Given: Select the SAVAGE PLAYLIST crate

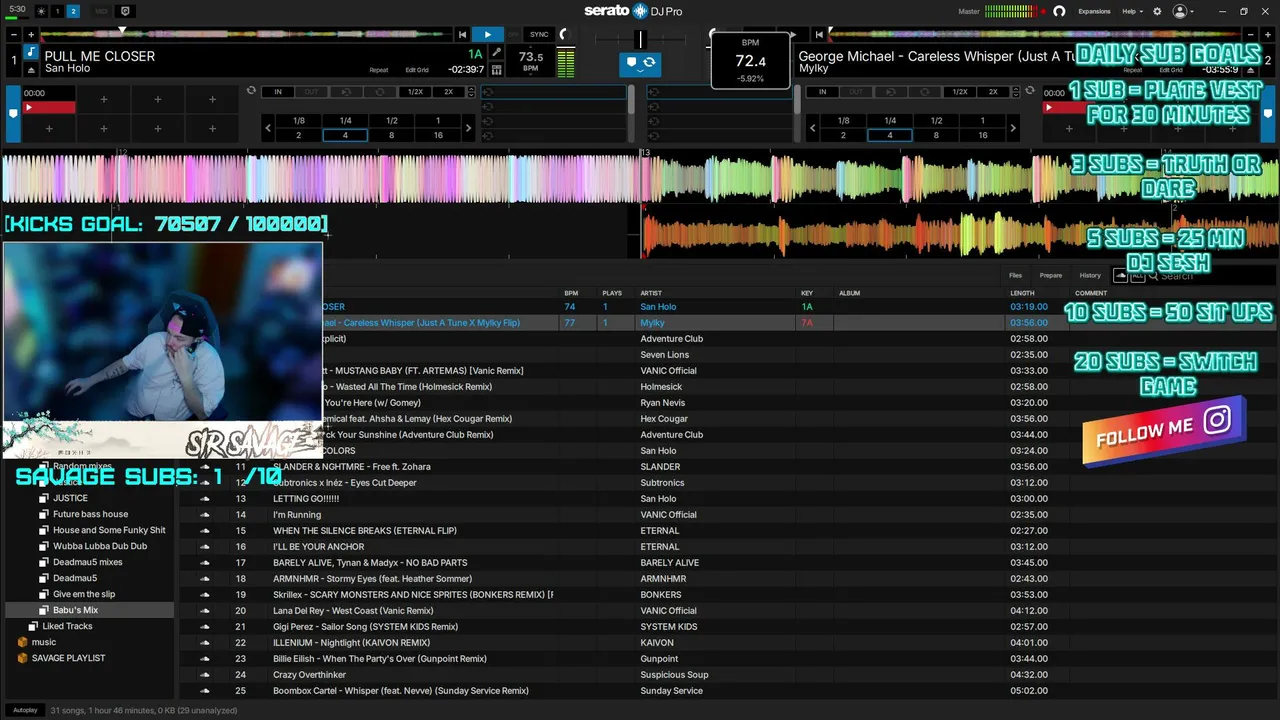Looking at the screenshot, I should coord(68,658).
